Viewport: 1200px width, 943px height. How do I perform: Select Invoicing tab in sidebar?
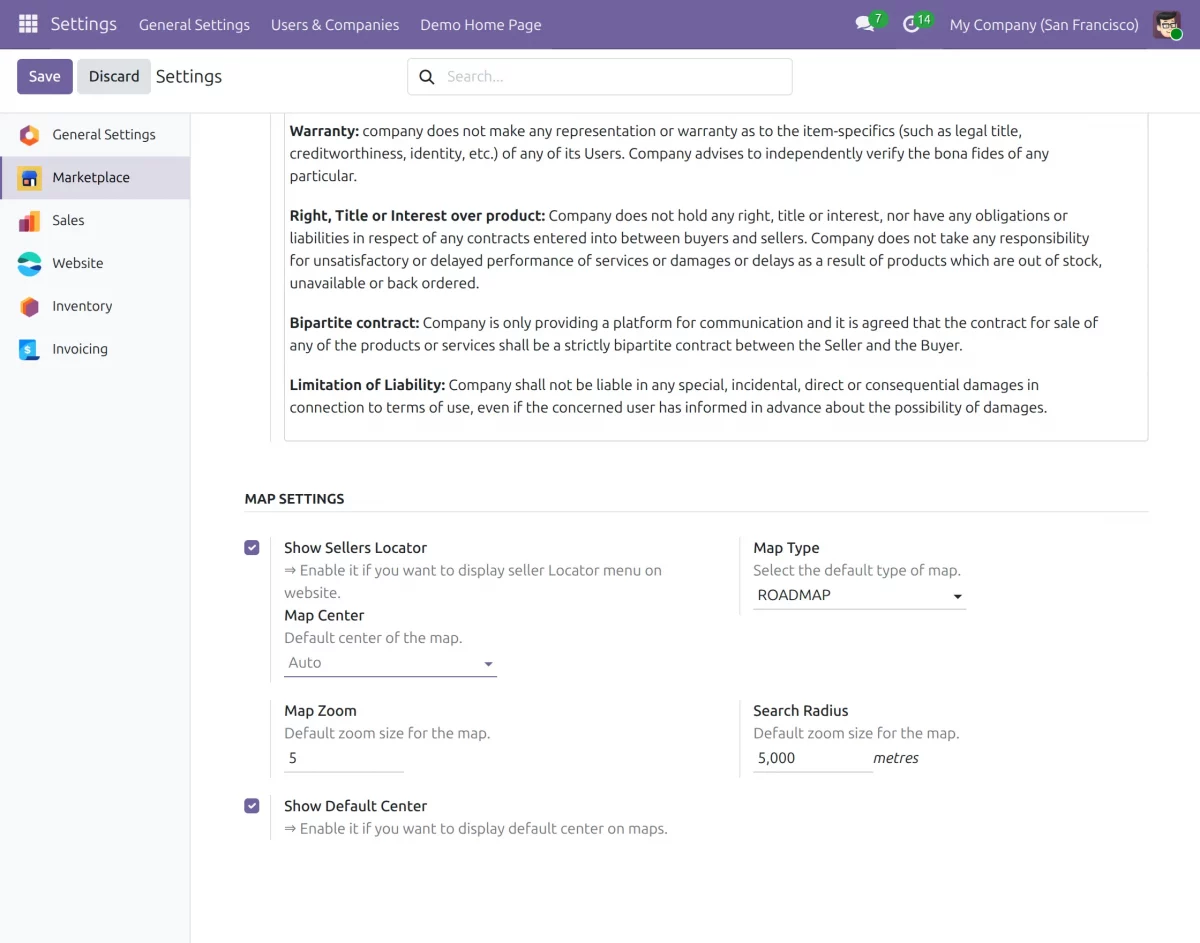95,350
